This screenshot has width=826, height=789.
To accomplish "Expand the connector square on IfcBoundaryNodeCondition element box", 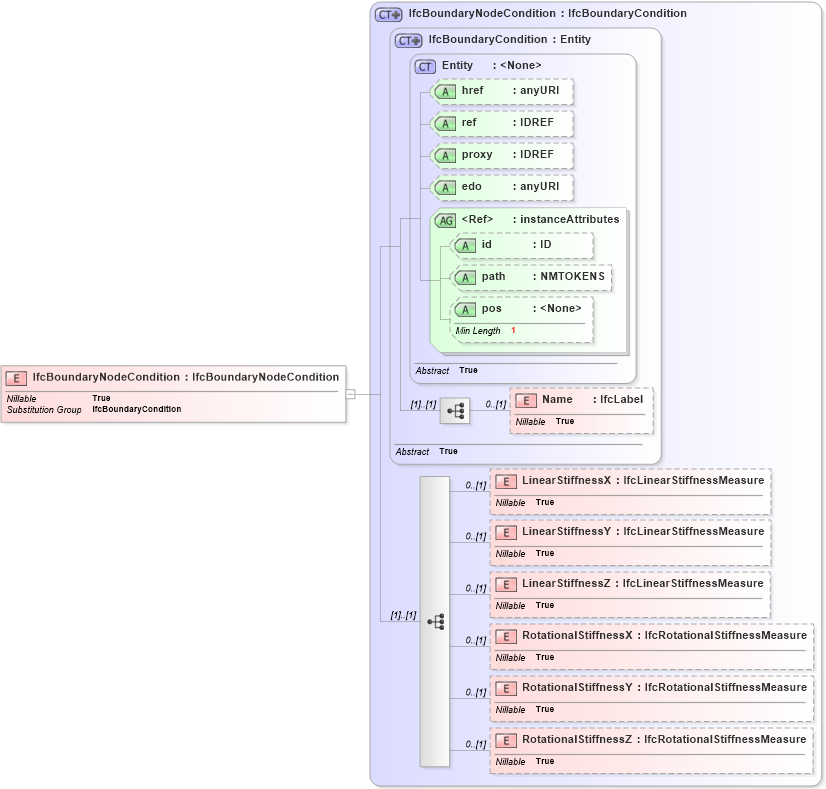I will tap(350, 395).
